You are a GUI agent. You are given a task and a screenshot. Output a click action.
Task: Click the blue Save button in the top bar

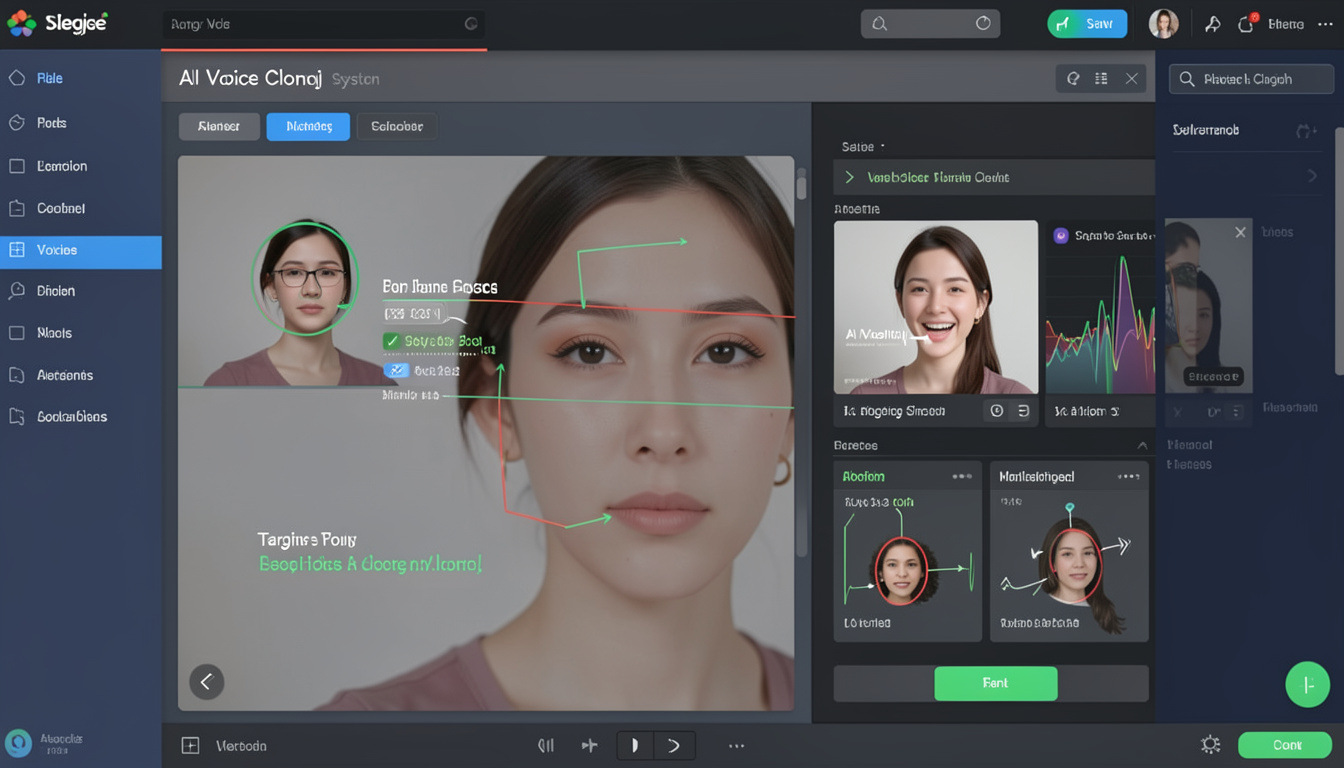tap(1087, 22)
